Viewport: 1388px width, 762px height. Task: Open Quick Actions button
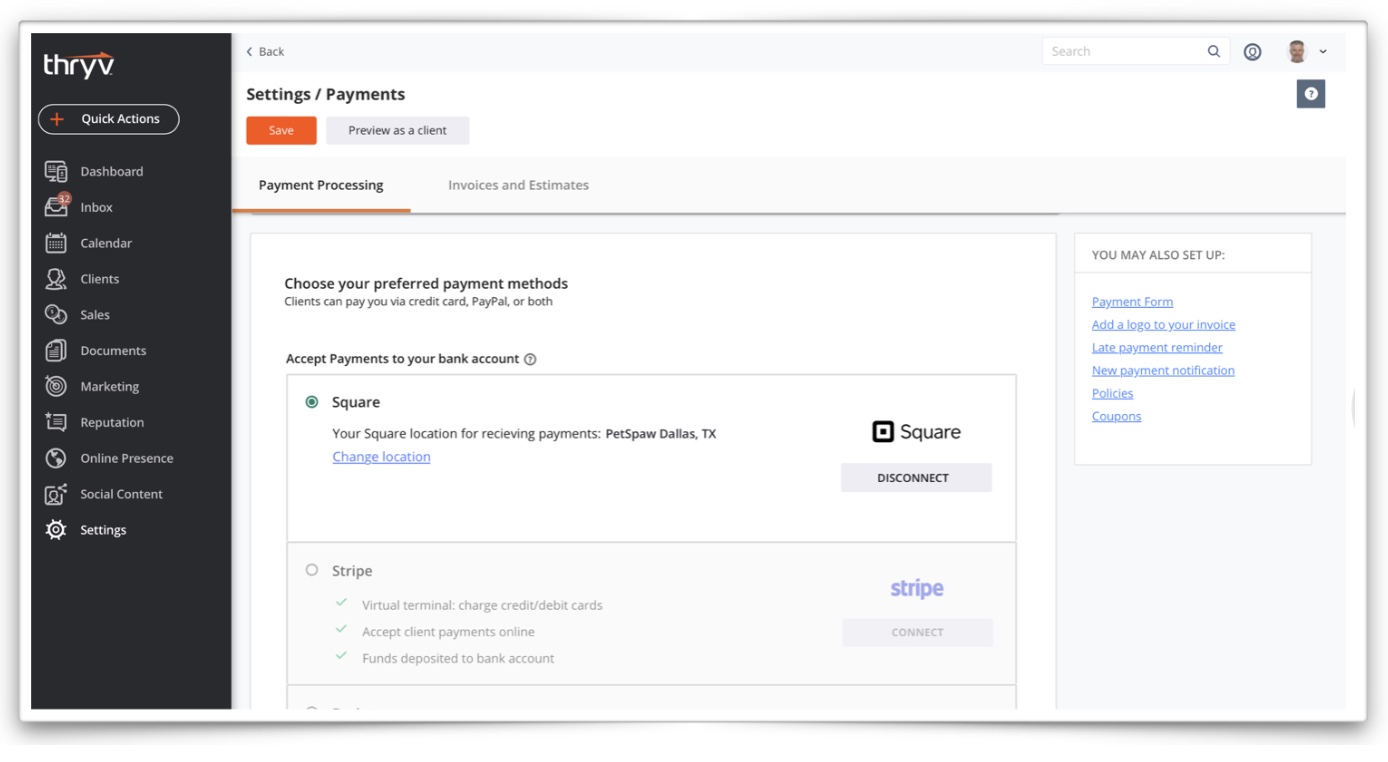tap(109, 119)
